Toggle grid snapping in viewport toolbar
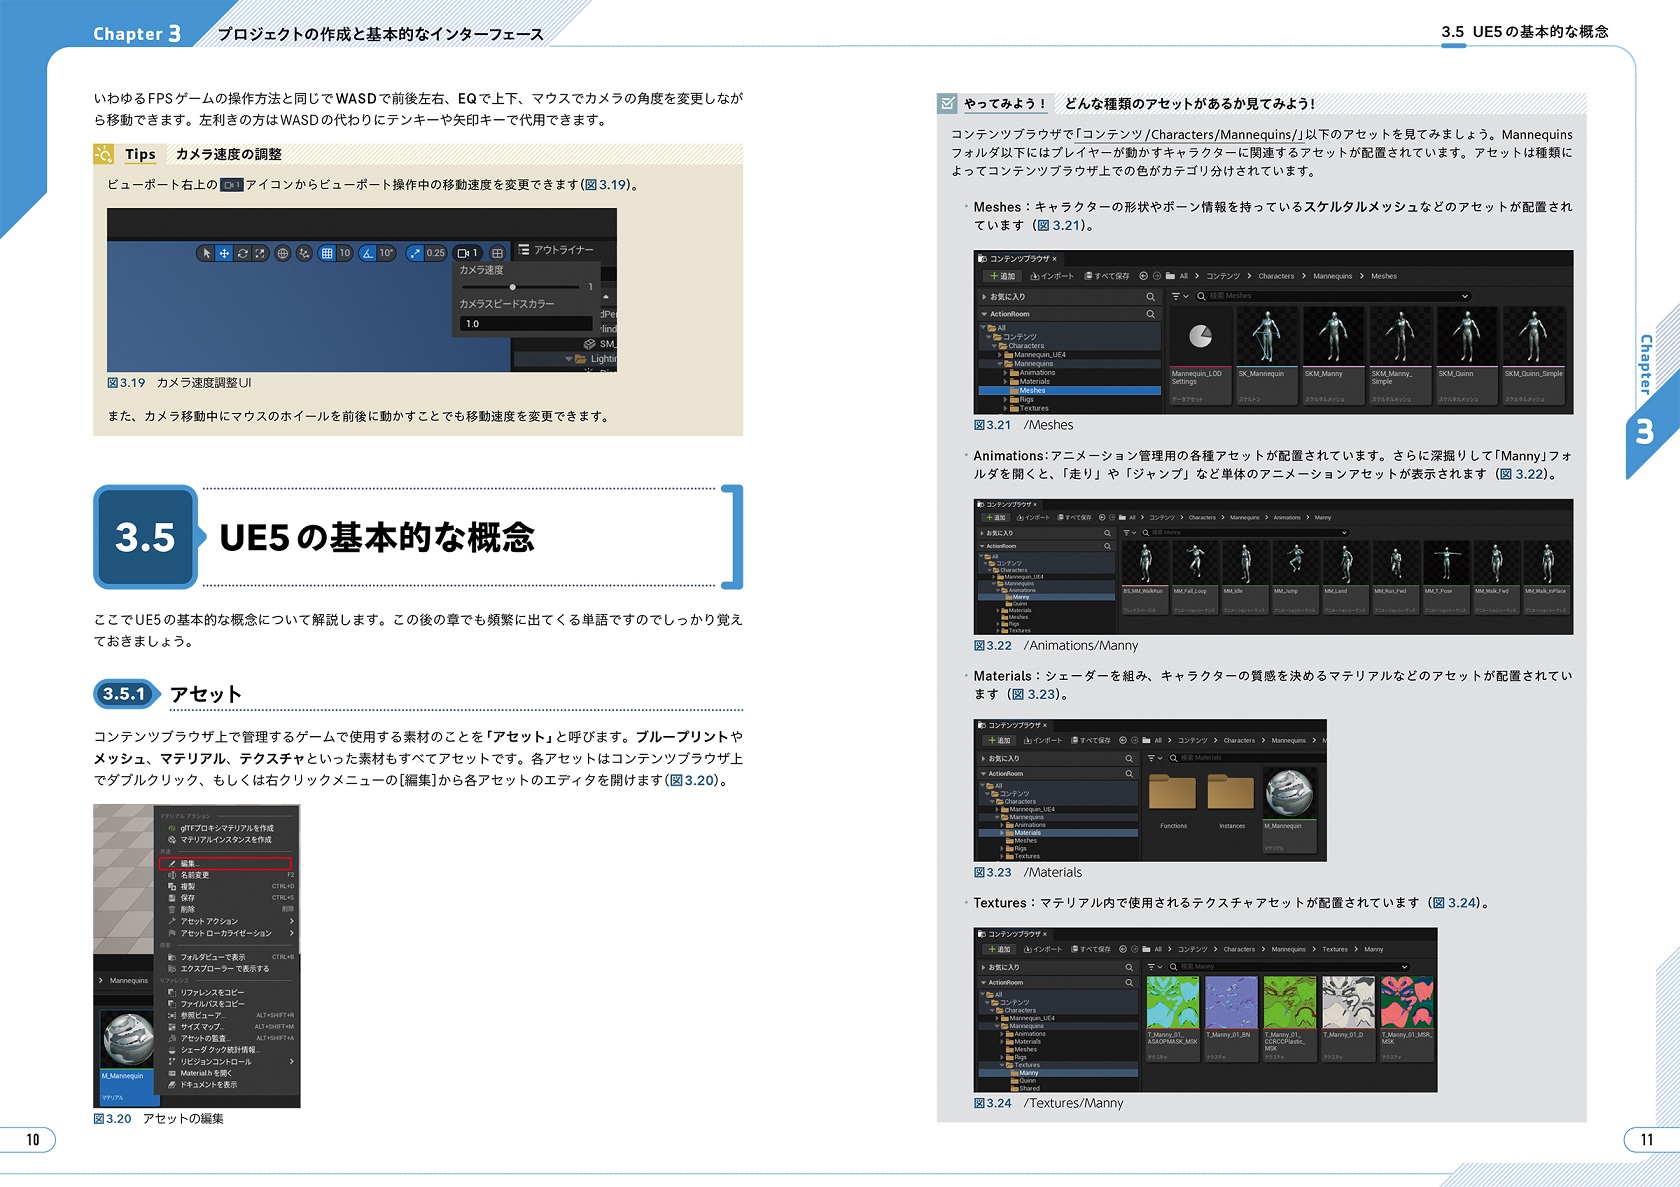Screen dimensions: 1680x1187 pos(327,253)
